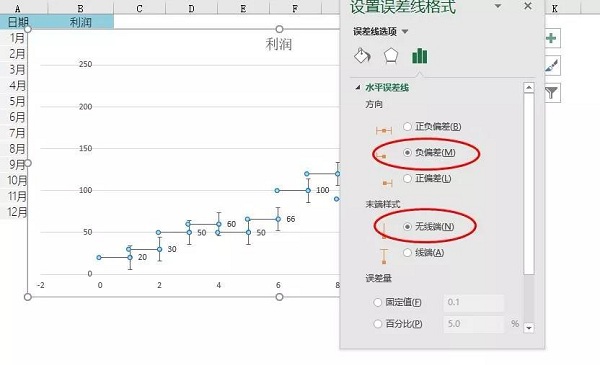Open the Fill & Line paint bucket tab

362,56
